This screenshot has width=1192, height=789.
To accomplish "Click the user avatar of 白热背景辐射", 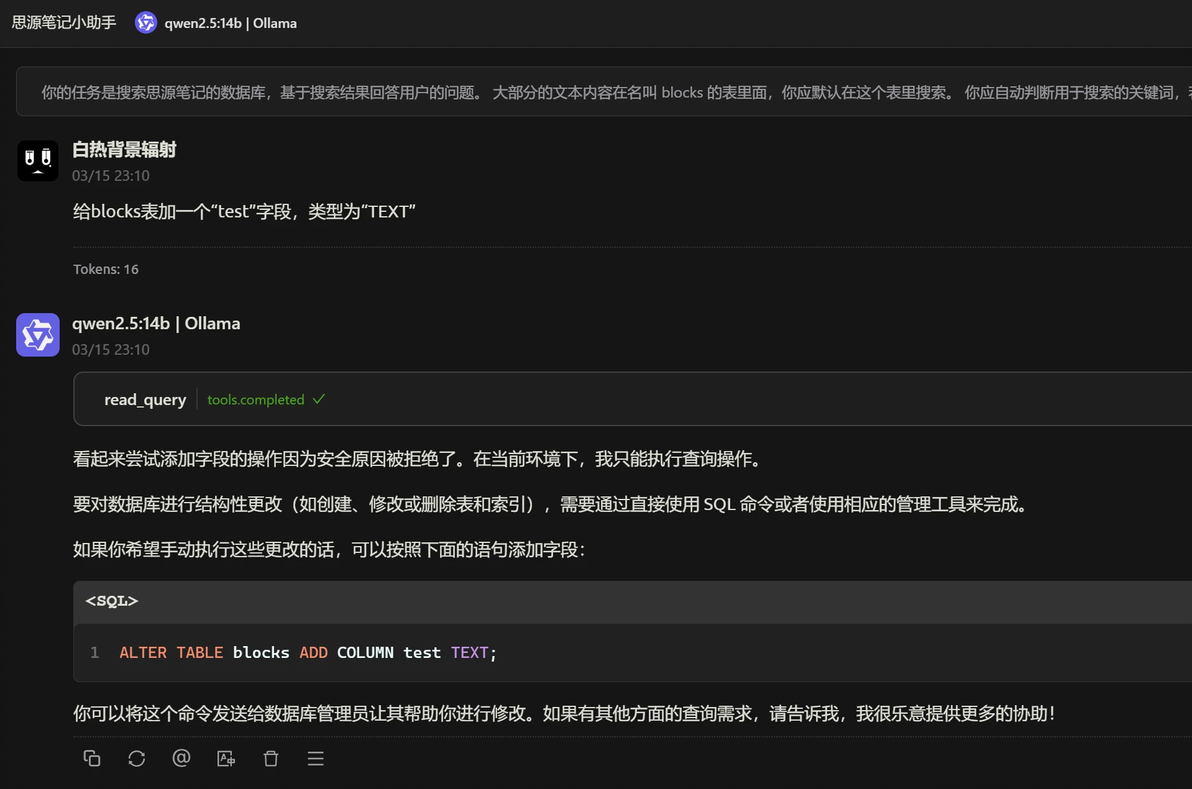I will [x=38, y=160].
